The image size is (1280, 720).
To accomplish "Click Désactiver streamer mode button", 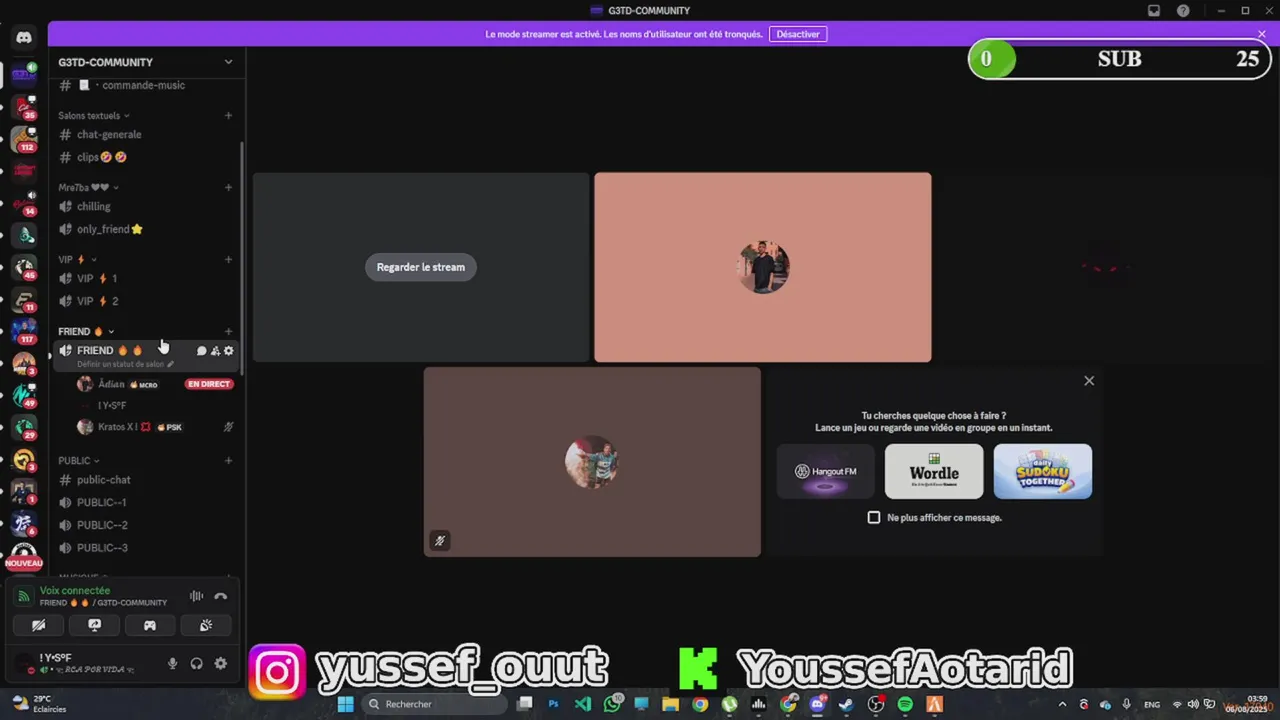I will pos(798,34).
